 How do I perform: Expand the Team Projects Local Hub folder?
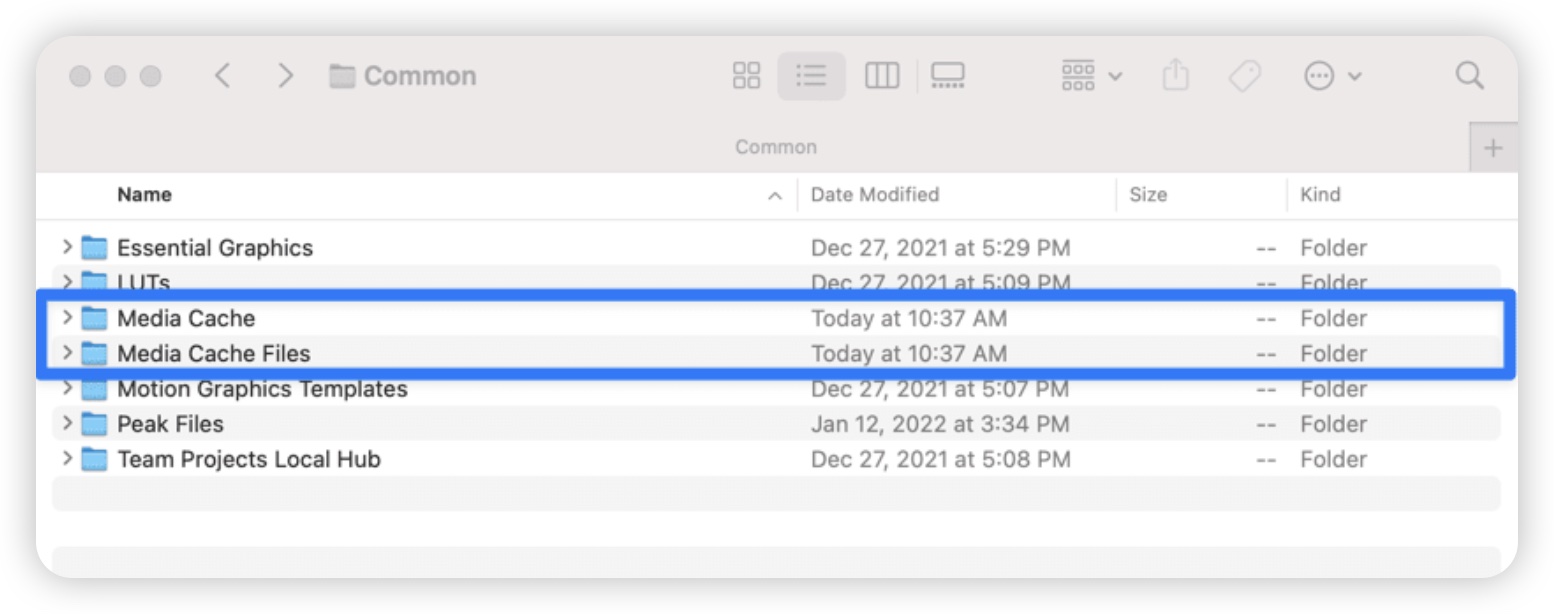[x=67, y=459]
